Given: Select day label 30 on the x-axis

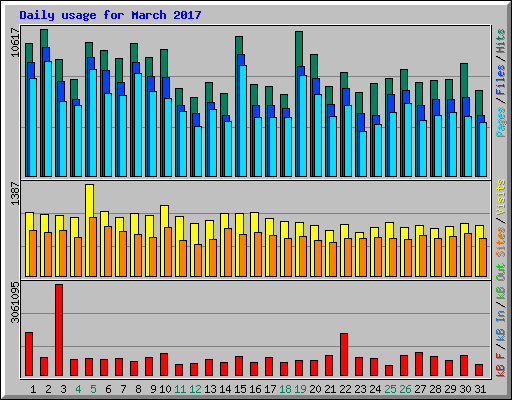Looking at the screenshot, I should point(465,389).
